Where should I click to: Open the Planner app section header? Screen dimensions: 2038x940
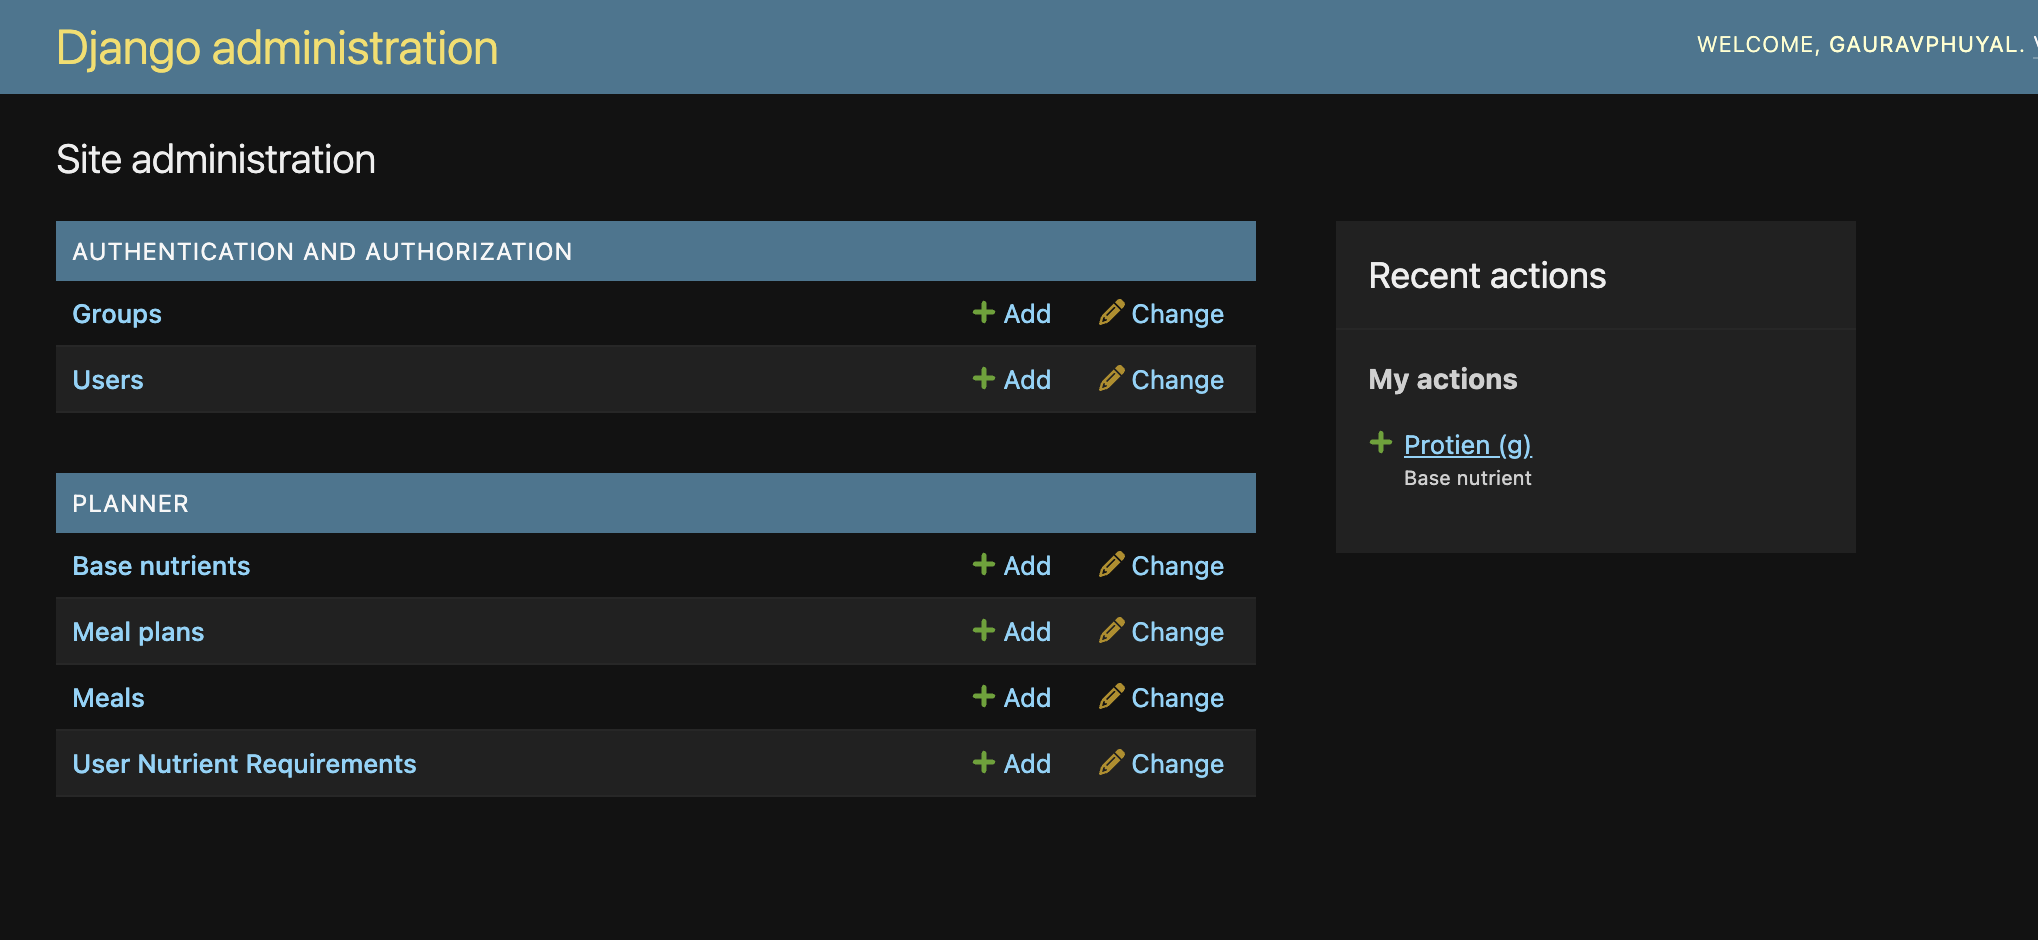pos(130,504)
